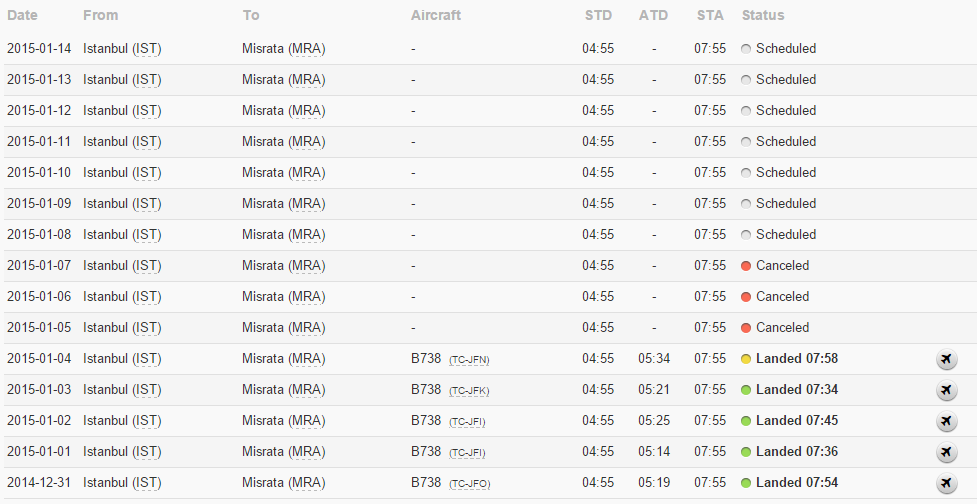Click the Landed 07:45 status text
The width and height of the screenshot is (977, 504).
point(796,421)
